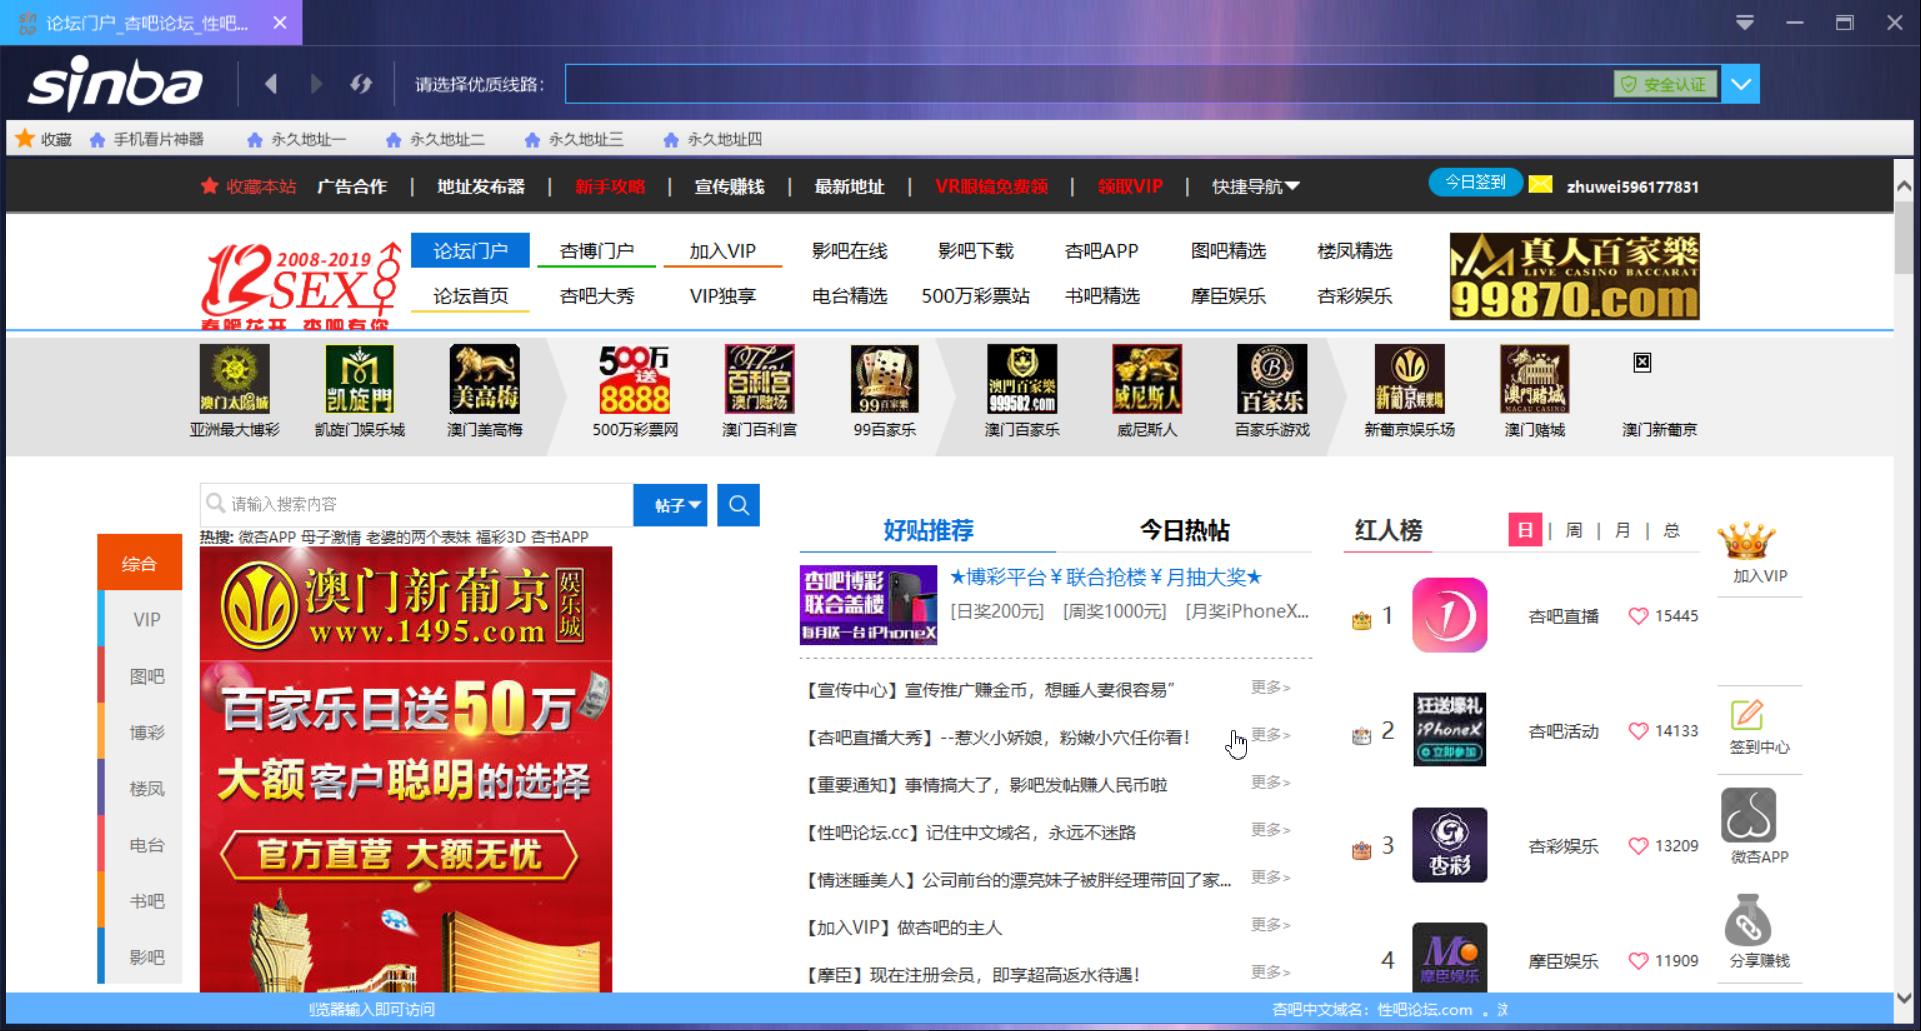Click the 今日签到 button
Viewport: 1921px width, 1031px height.
coord(1475,182)
